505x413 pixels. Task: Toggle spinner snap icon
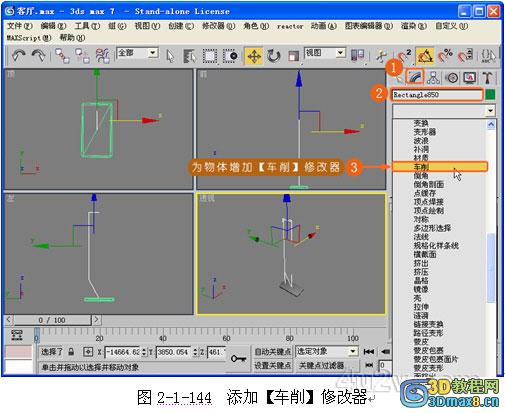(x=465, y=56)
